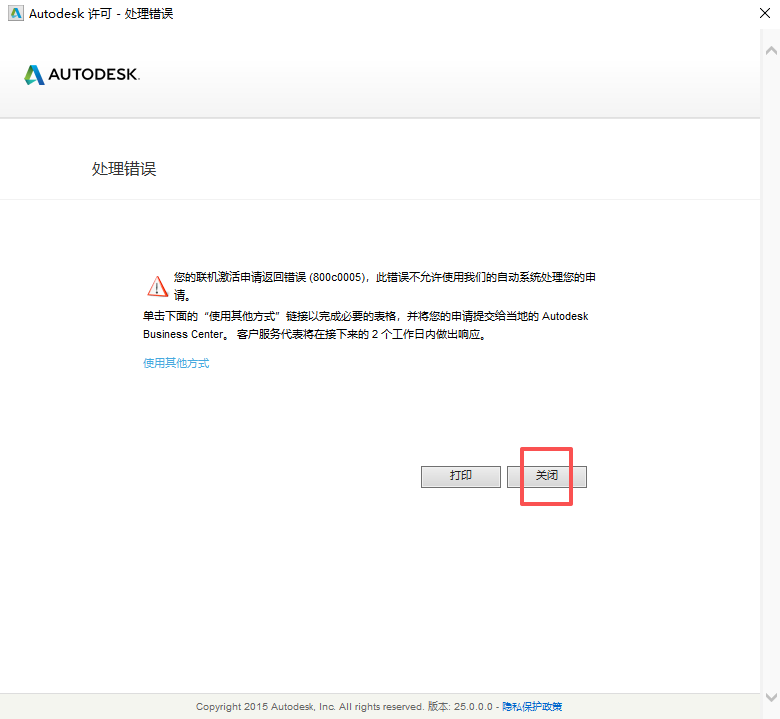Click the 'Business Center' instruction line
780x719 pixels.
(314, 334)
